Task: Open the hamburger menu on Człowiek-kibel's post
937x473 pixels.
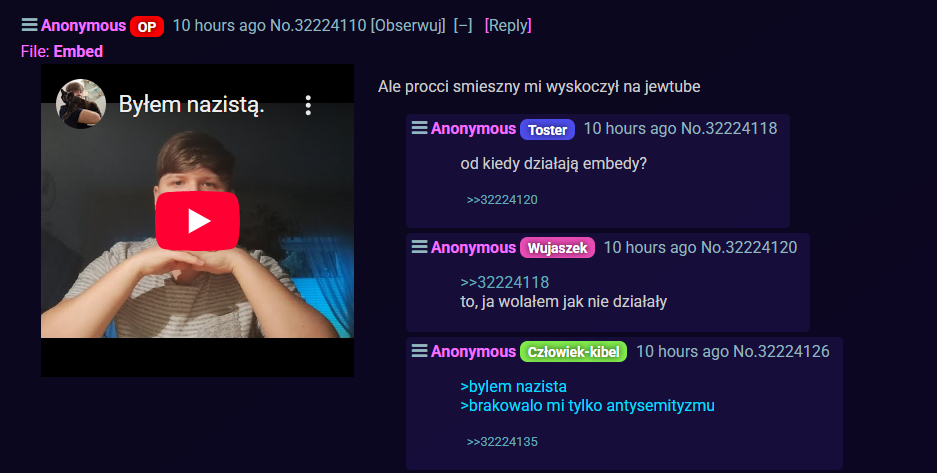Action: point(419,351)
